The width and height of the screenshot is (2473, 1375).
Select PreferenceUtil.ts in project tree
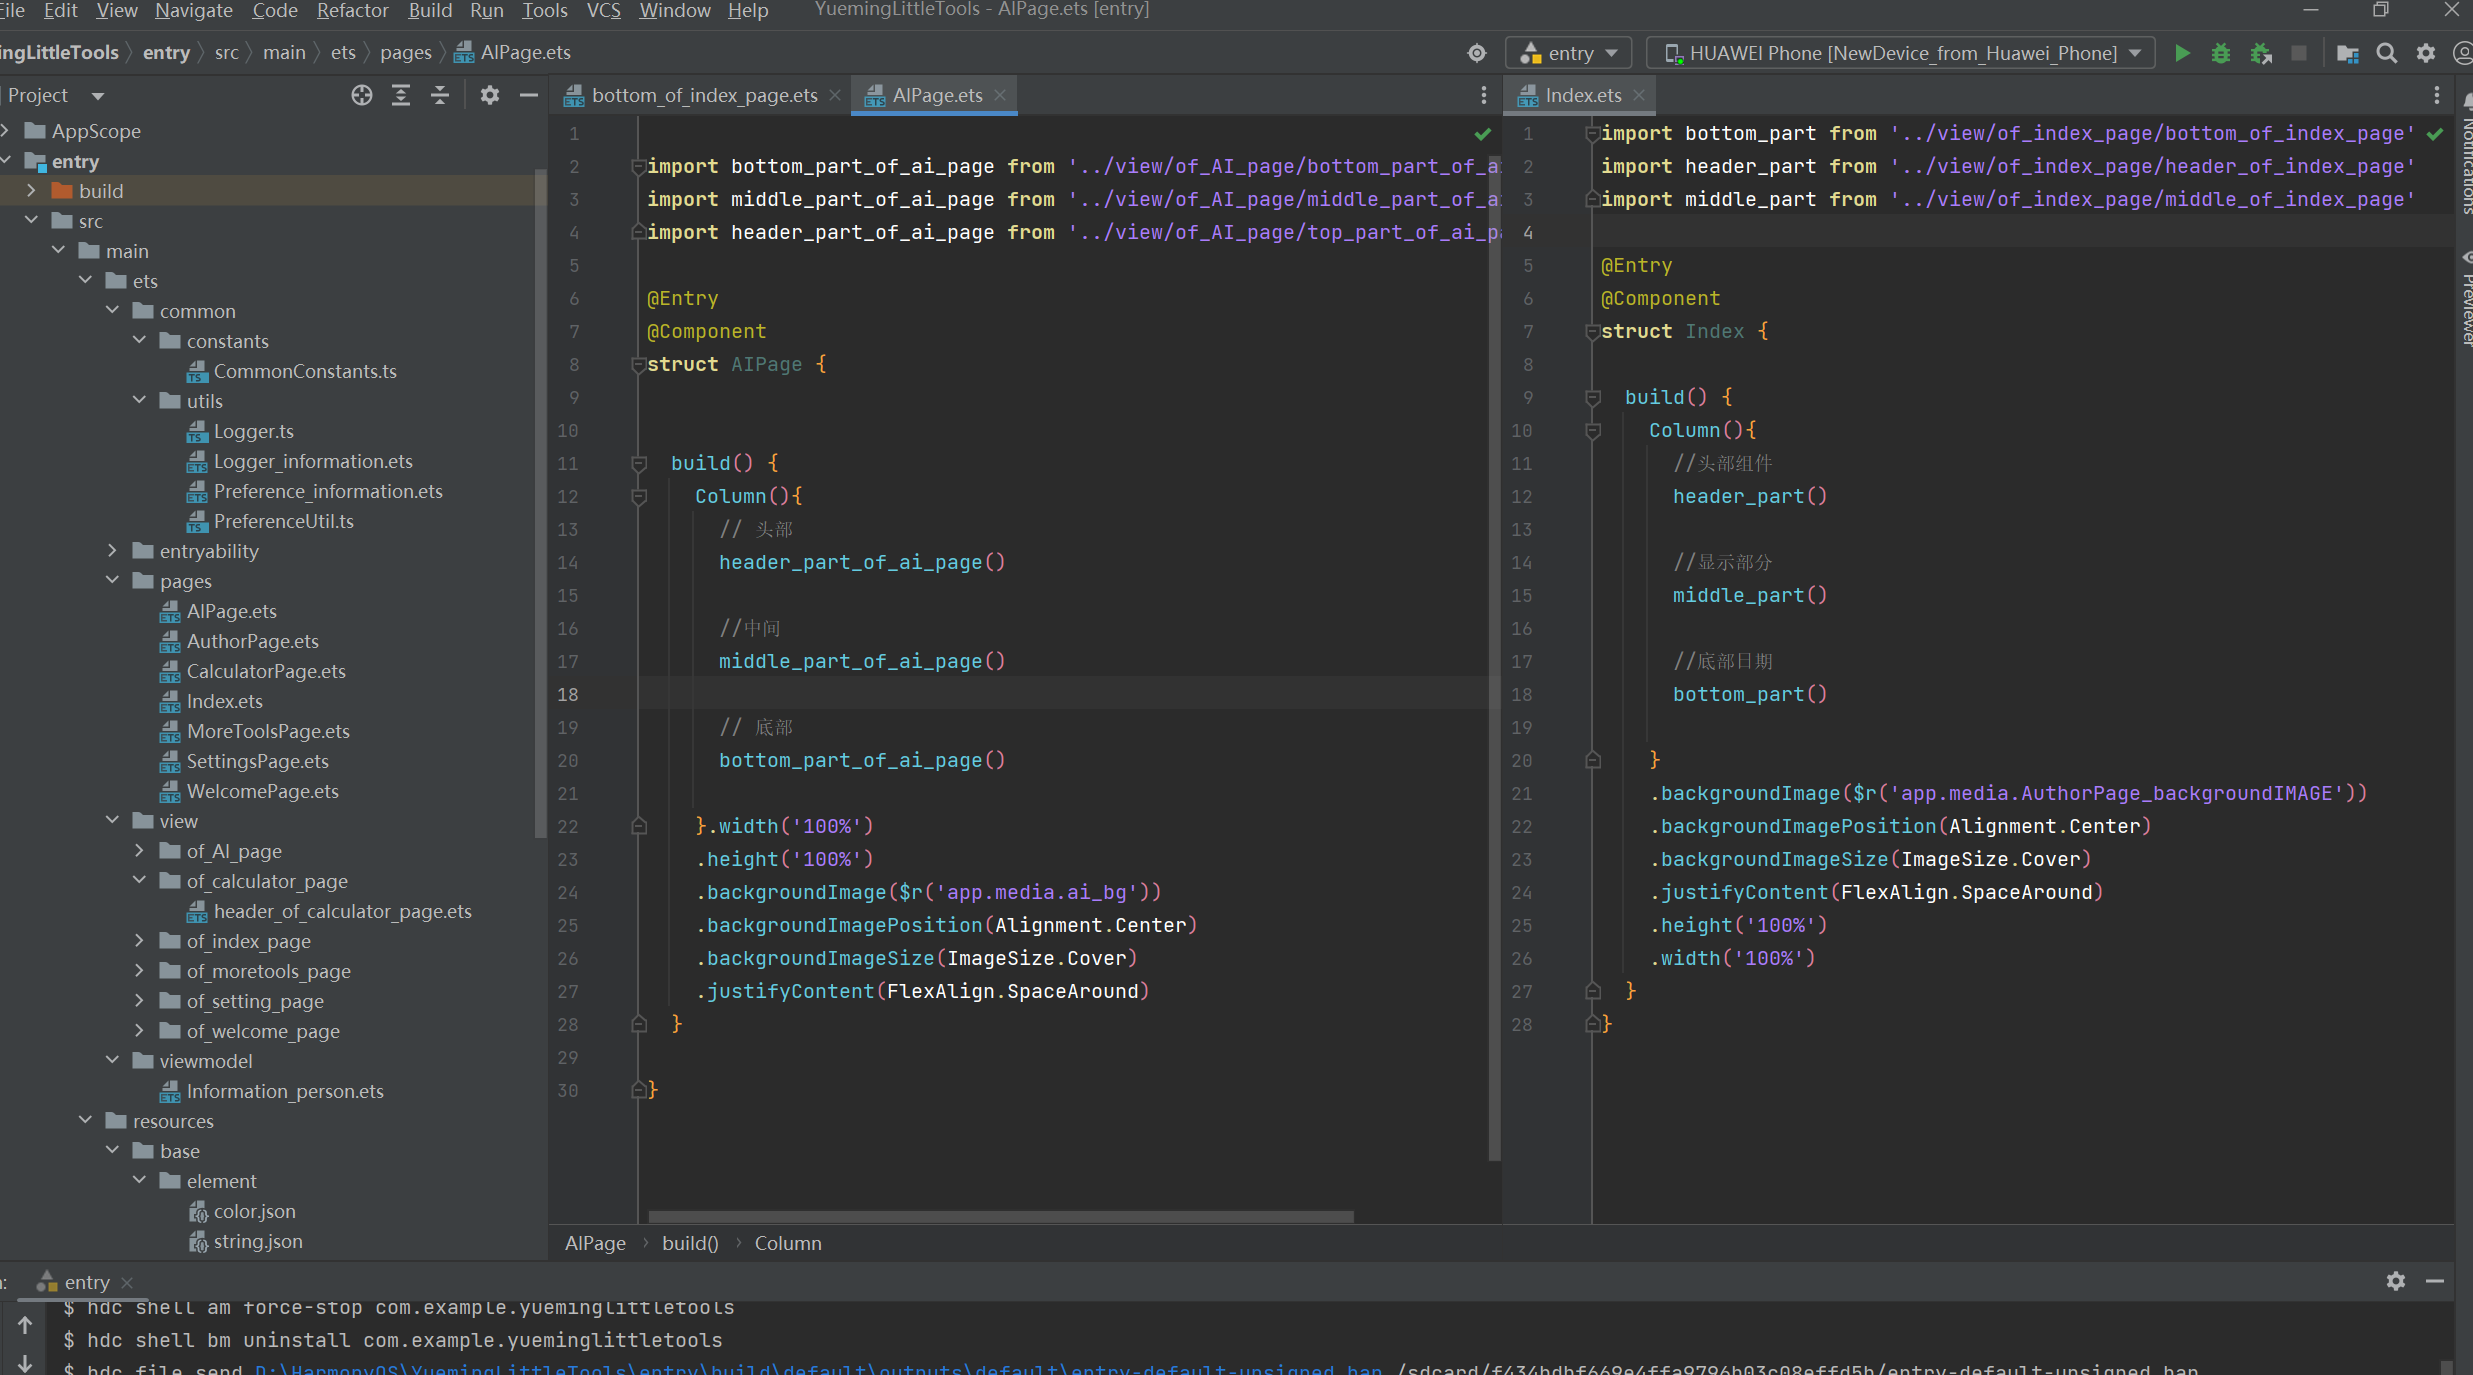tap(284, 521)
